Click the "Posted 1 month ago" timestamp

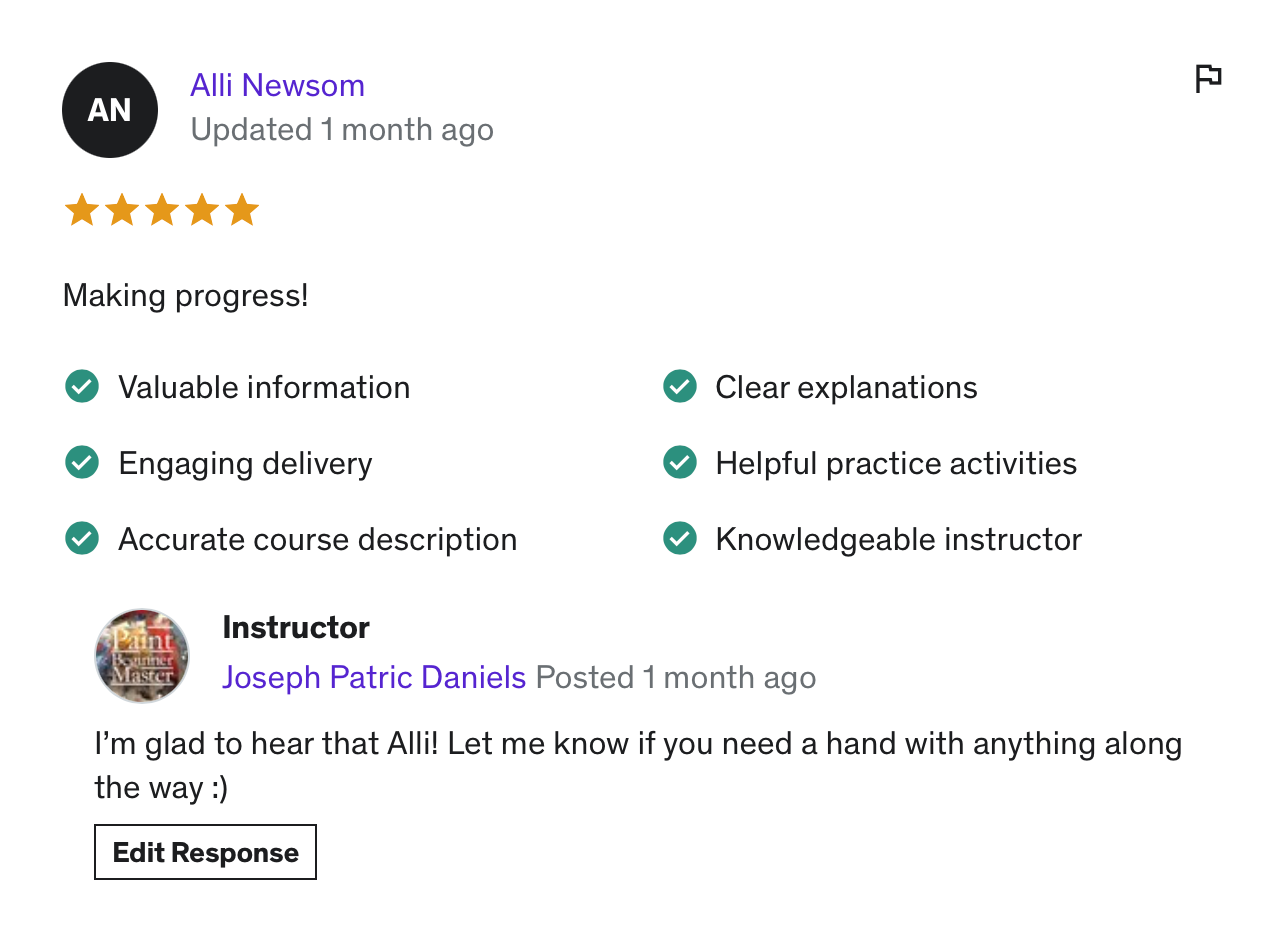coord(676,677)
